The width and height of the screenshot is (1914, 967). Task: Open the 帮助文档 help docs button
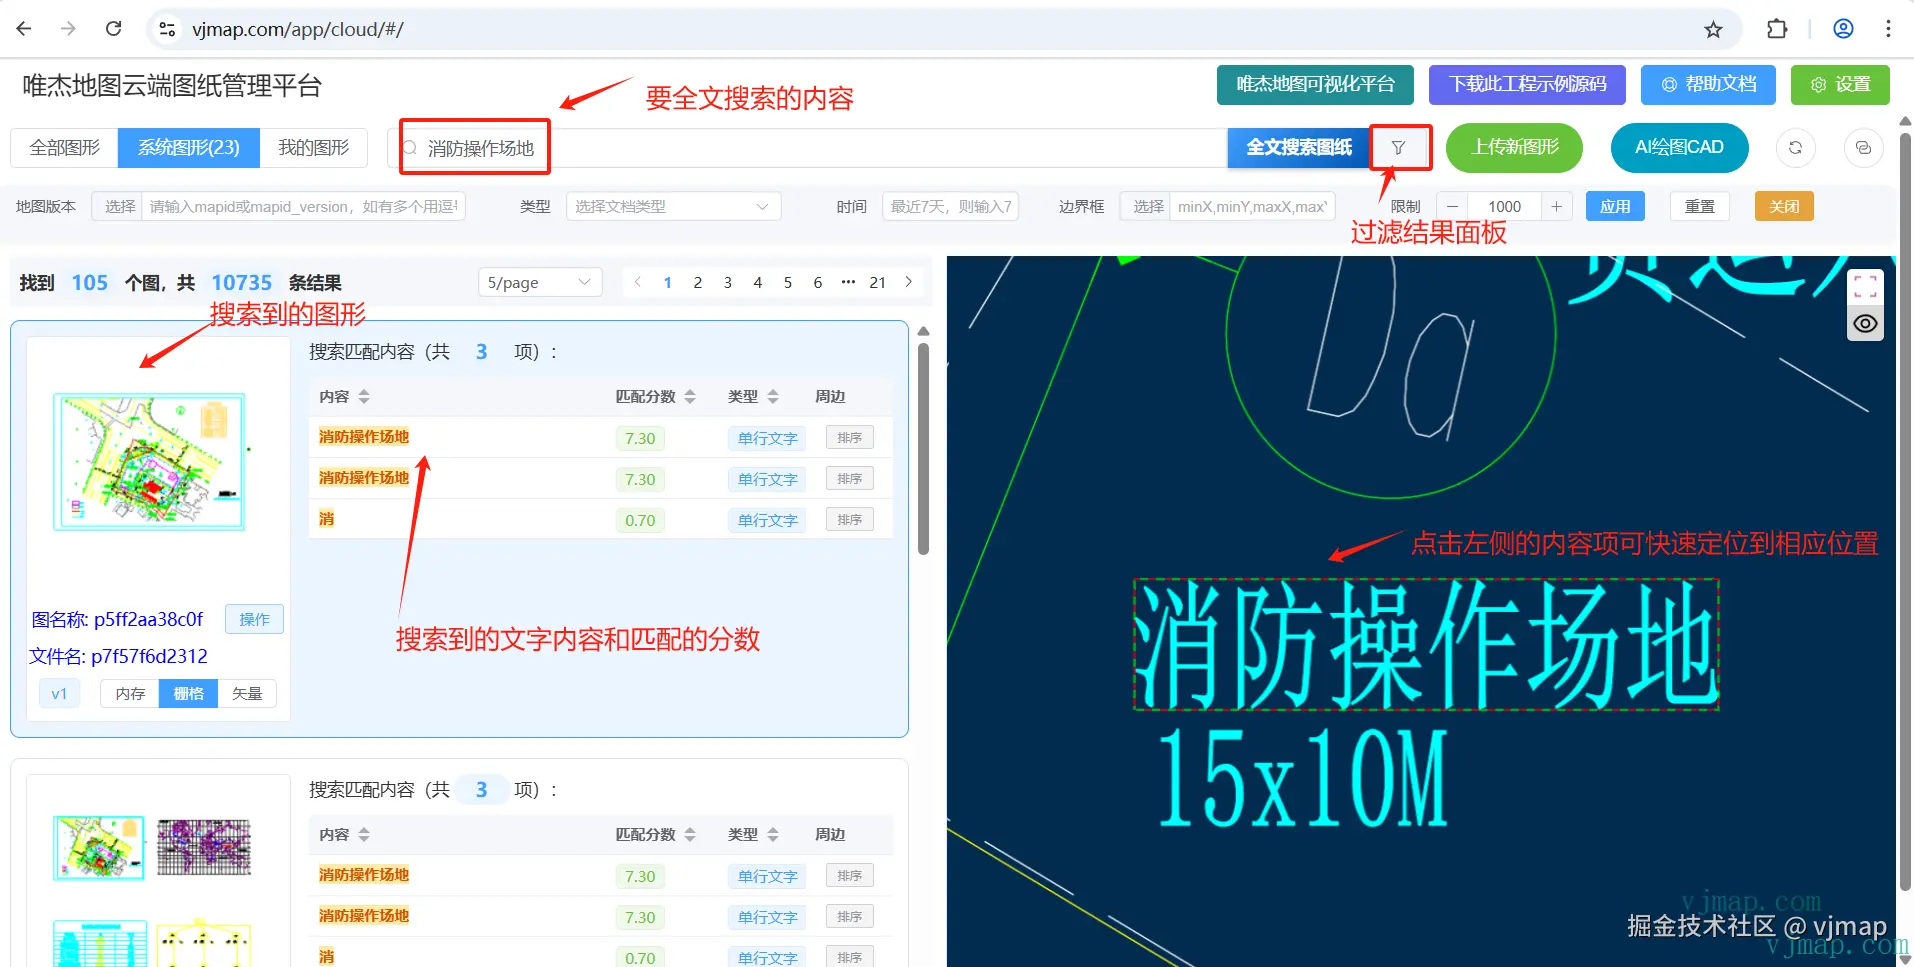click(1708, 85)
